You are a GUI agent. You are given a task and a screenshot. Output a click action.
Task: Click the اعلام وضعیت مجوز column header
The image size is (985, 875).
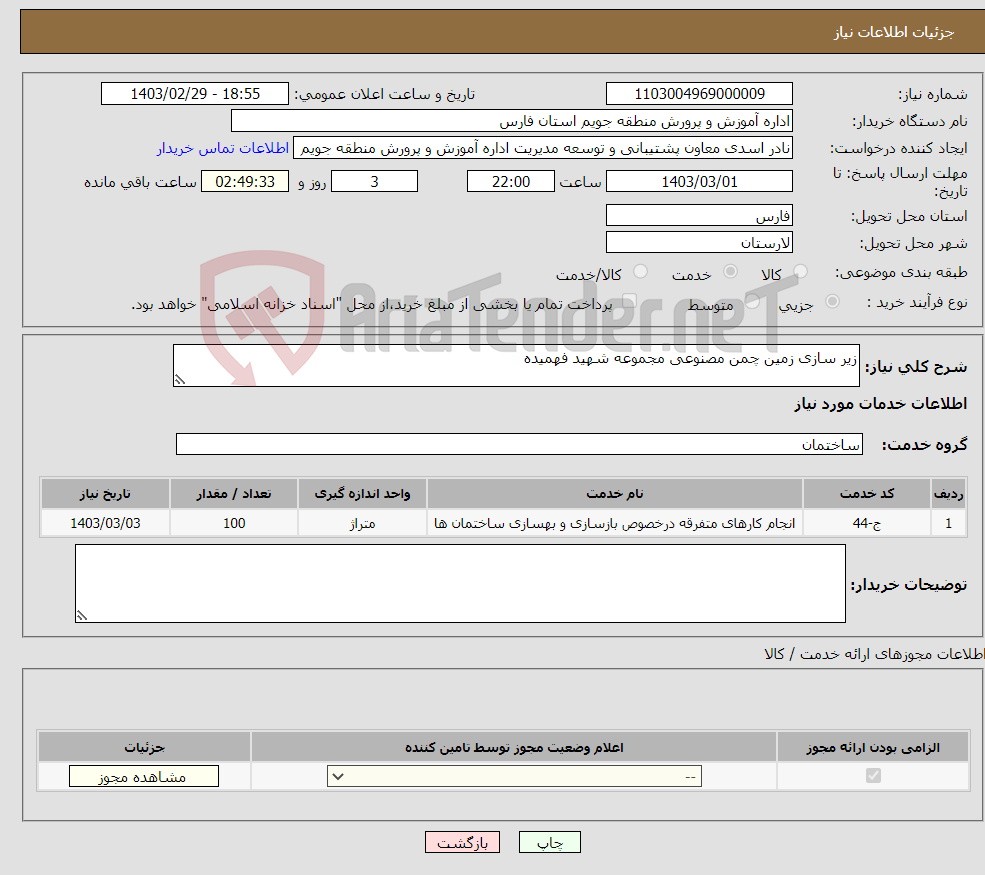point(514,747)
